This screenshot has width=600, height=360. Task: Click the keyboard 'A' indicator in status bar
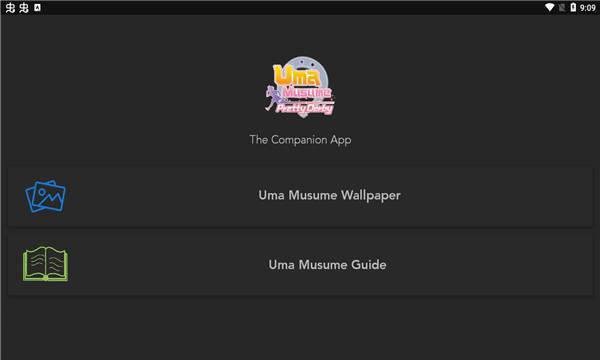click(37, 7)
